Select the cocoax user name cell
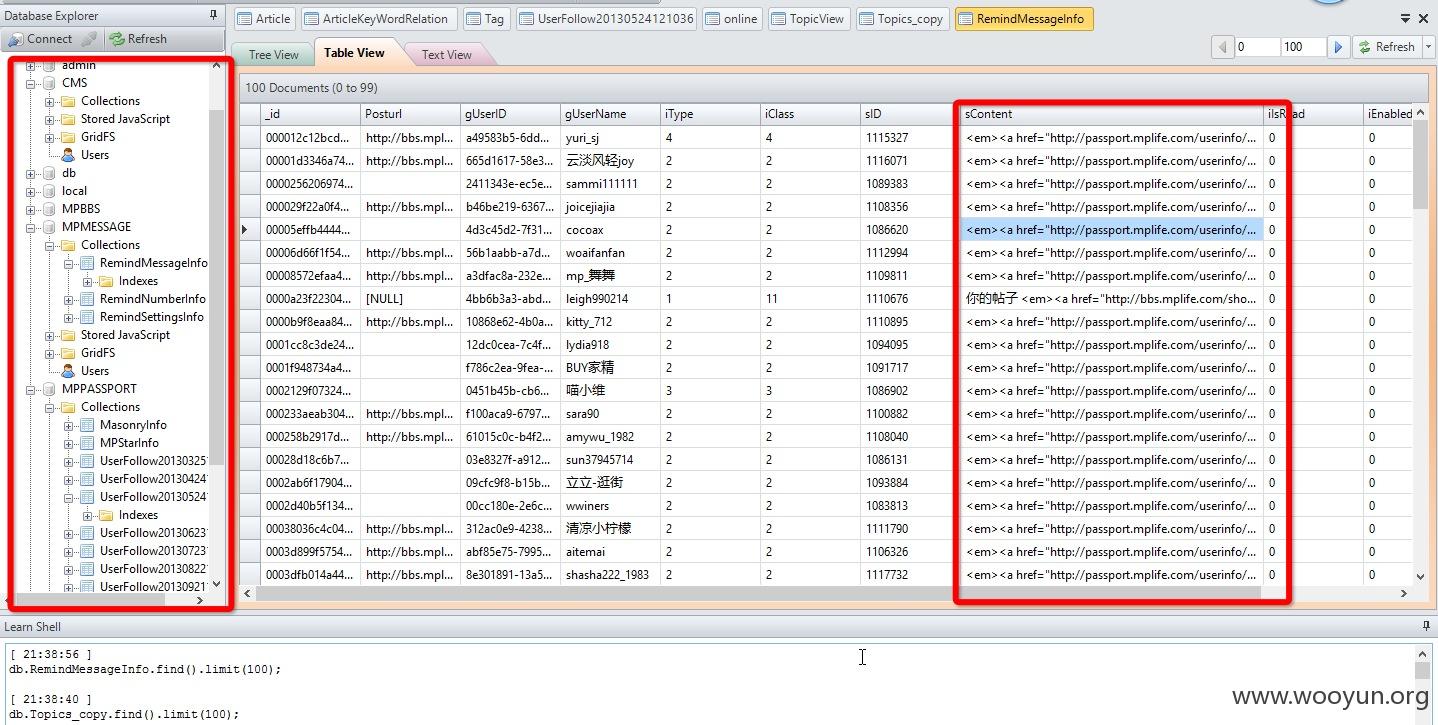Viewport: 1438px width, 725px height. coord(610,230)
